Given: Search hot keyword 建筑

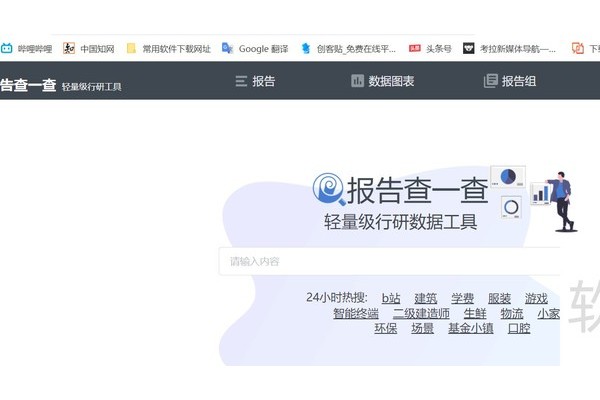Looking at the screenshot, I should tap(426, 298).
